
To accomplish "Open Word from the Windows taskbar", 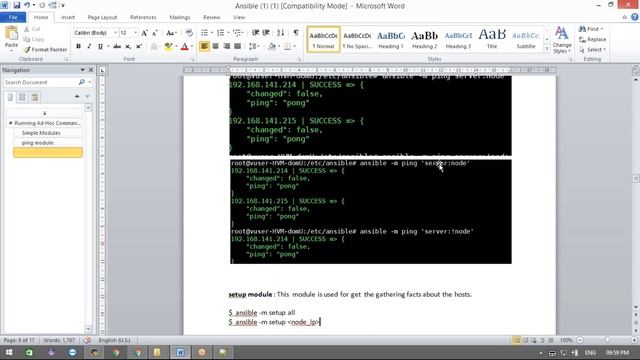I will (x=180, y=352).
